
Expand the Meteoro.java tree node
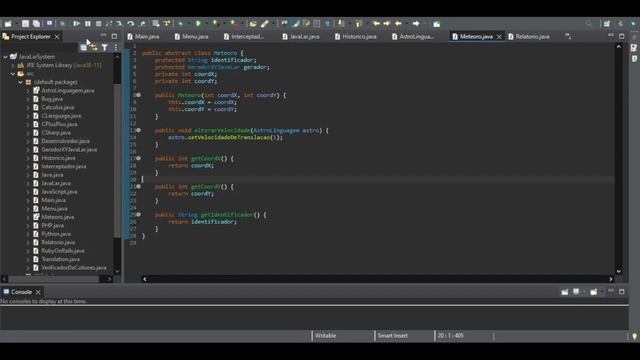pos(28,217)
